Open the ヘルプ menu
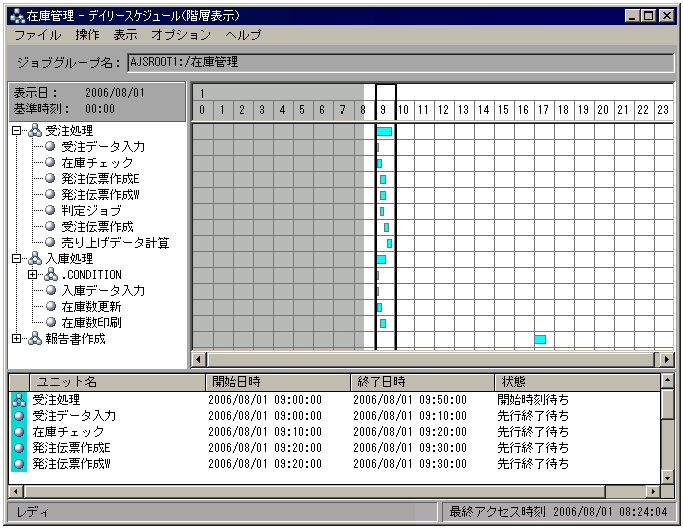The width and height of the screenshot is (683, 529). (x=243, y=35)
